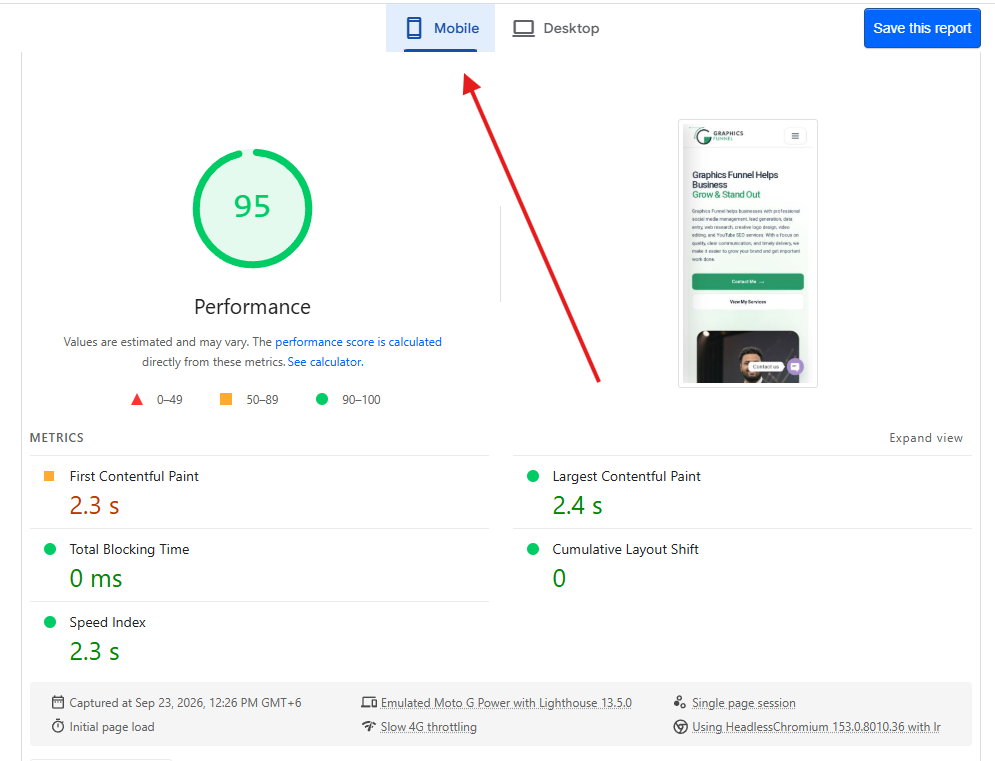
Task: Click the 2.4 s Largest Contentful Paint value
Action: point(577,505)
